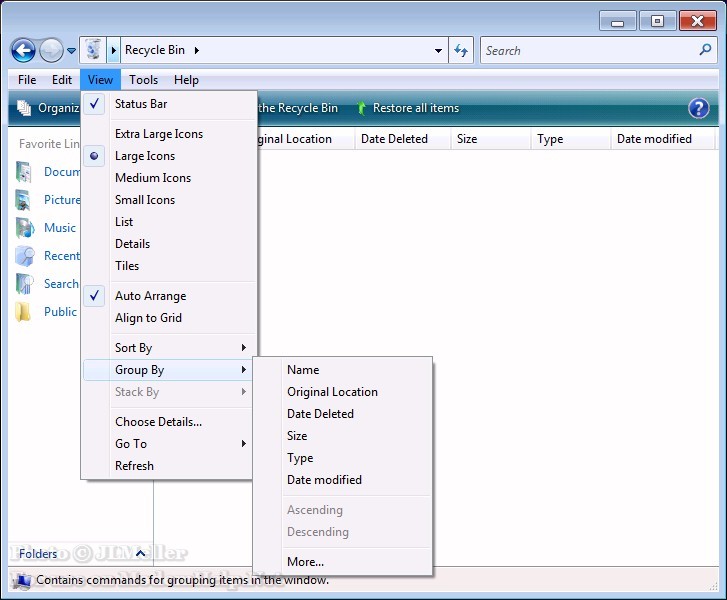The height and width of the screenshot is (600, 727).
Task: Expand the arrow before Recycle Bin breadcrumb
Action: point(114,50)
